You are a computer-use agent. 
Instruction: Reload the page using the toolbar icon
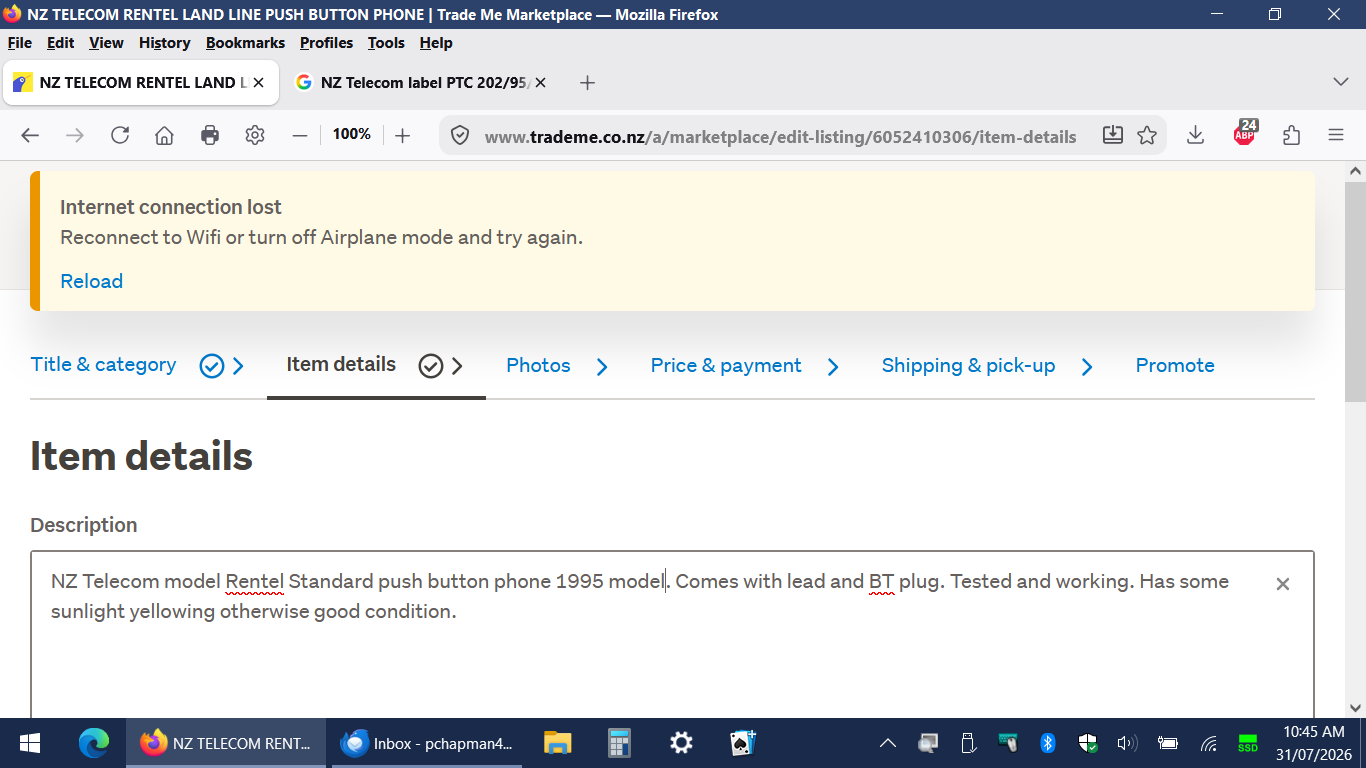point(120,136)
